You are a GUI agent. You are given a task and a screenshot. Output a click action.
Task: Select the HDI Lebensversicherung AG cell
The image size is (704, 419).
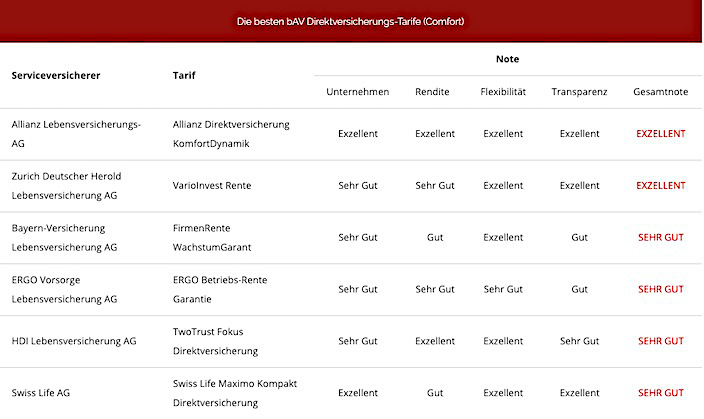click(x=74, y=341)
